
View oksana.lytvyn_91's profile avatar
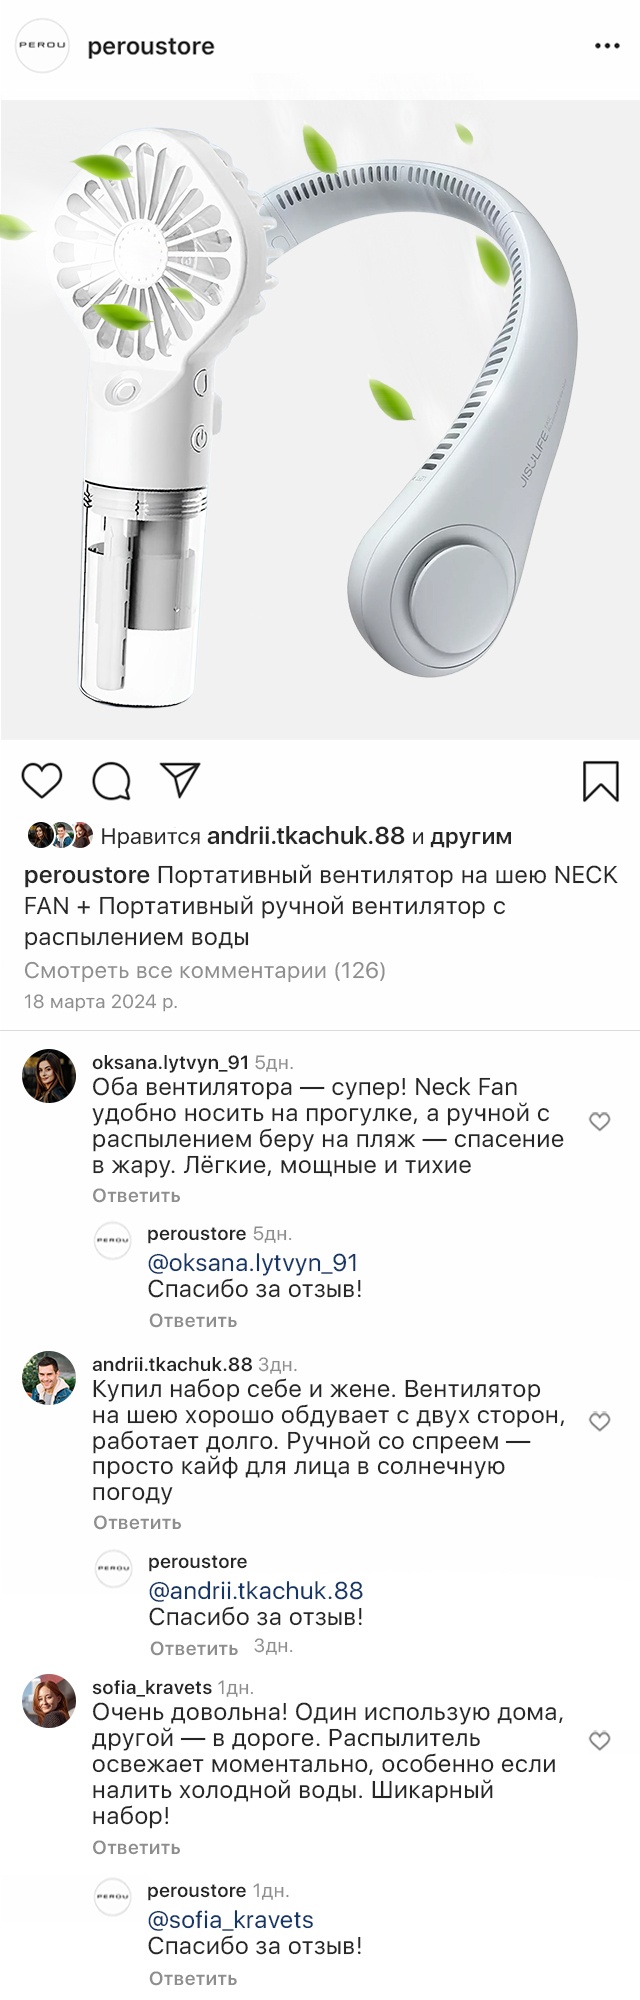click(49, 1076)
